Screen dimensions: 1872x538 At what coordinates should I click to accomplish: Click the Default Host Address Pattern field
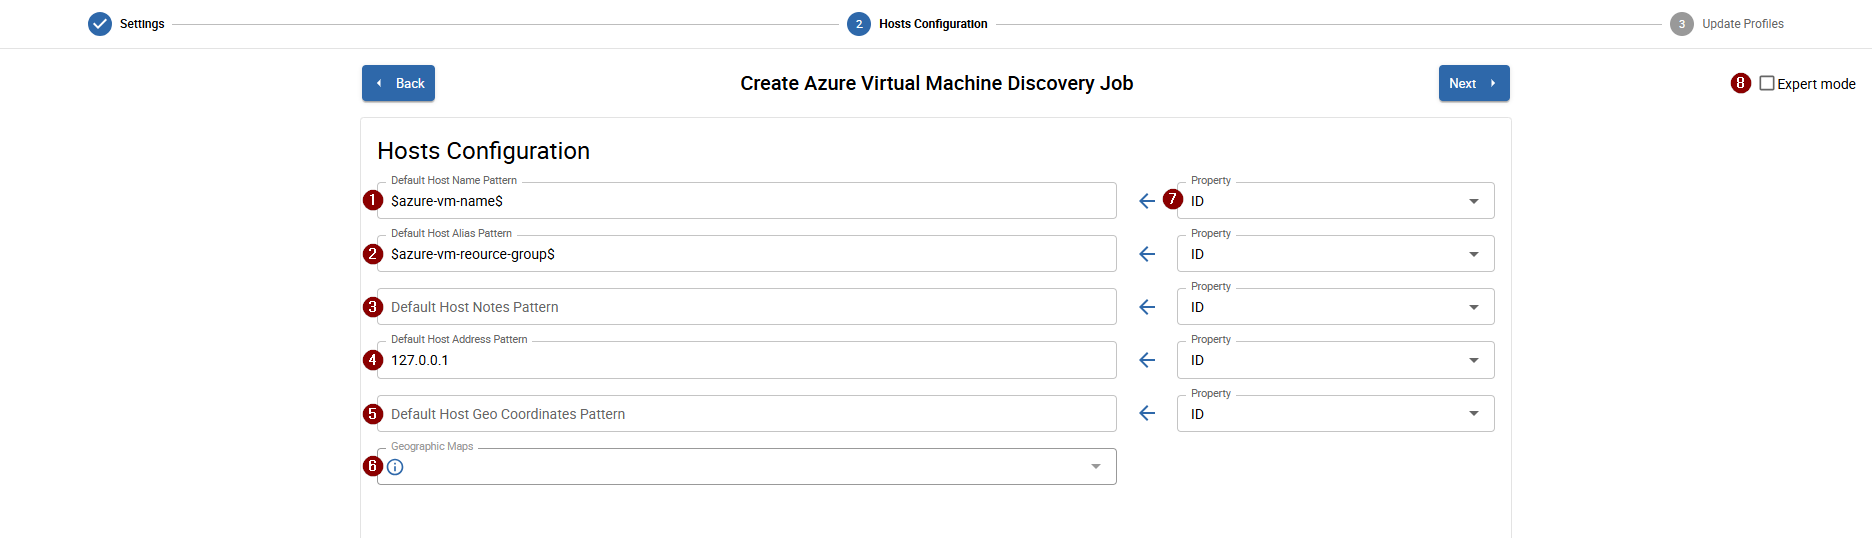746,360
